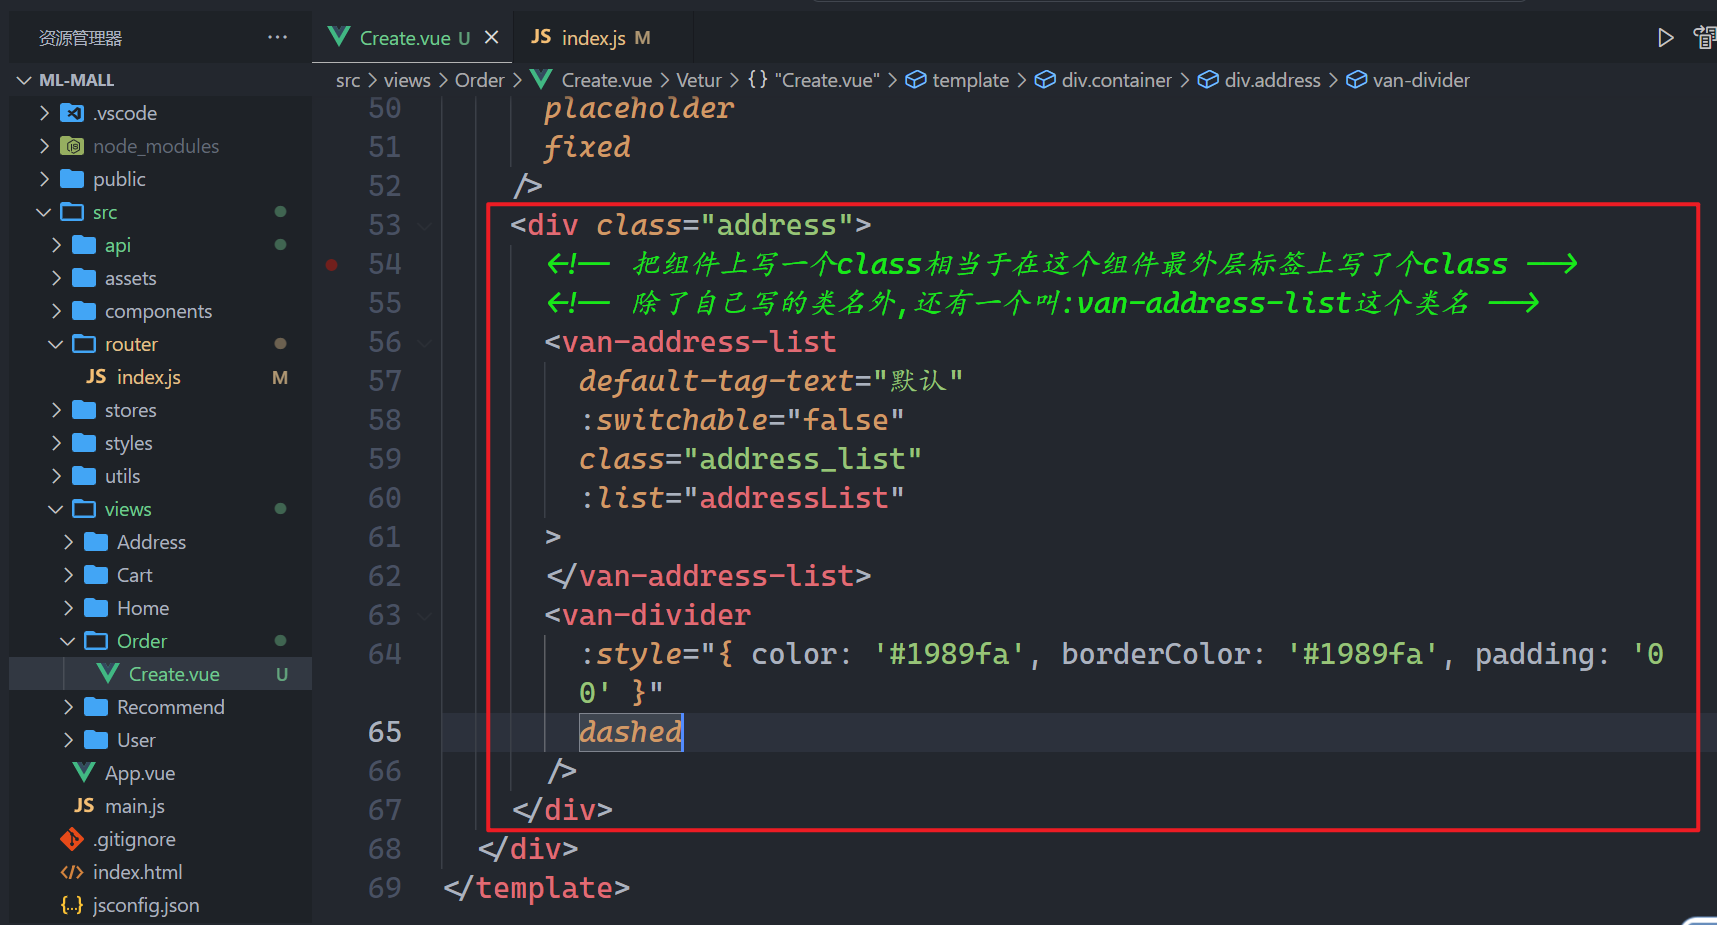Select Create.vue in the file tree
This screenshot has width=1717, height=925.
click(x=160, y=674)
